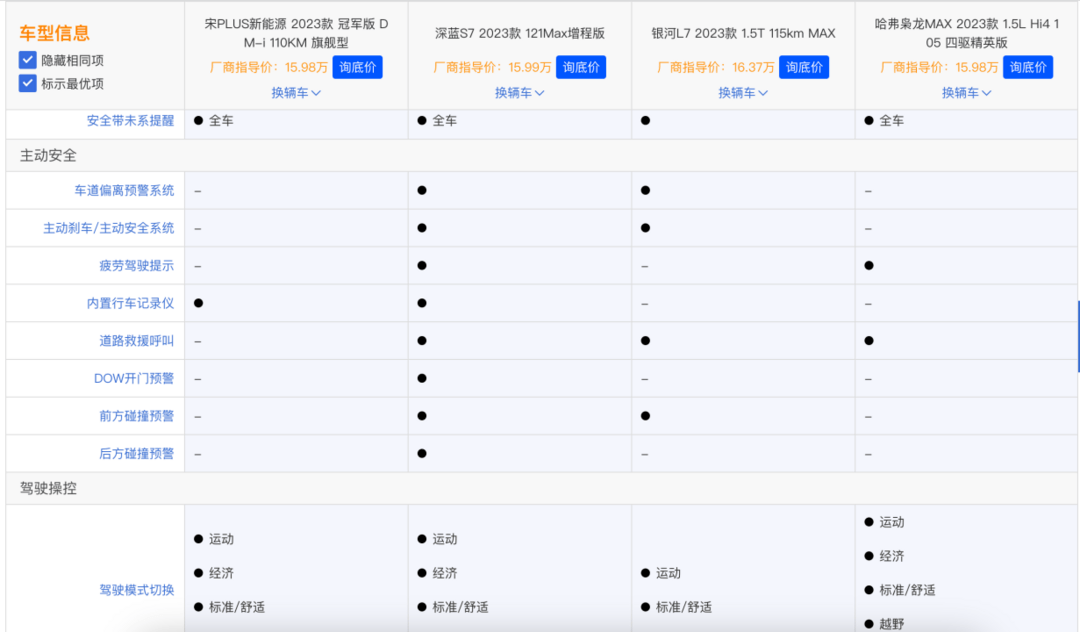The image size is (1080, 632).
Task: Click 运动 drive mode for 宋PLUS新能源
Action: (214, 539)
